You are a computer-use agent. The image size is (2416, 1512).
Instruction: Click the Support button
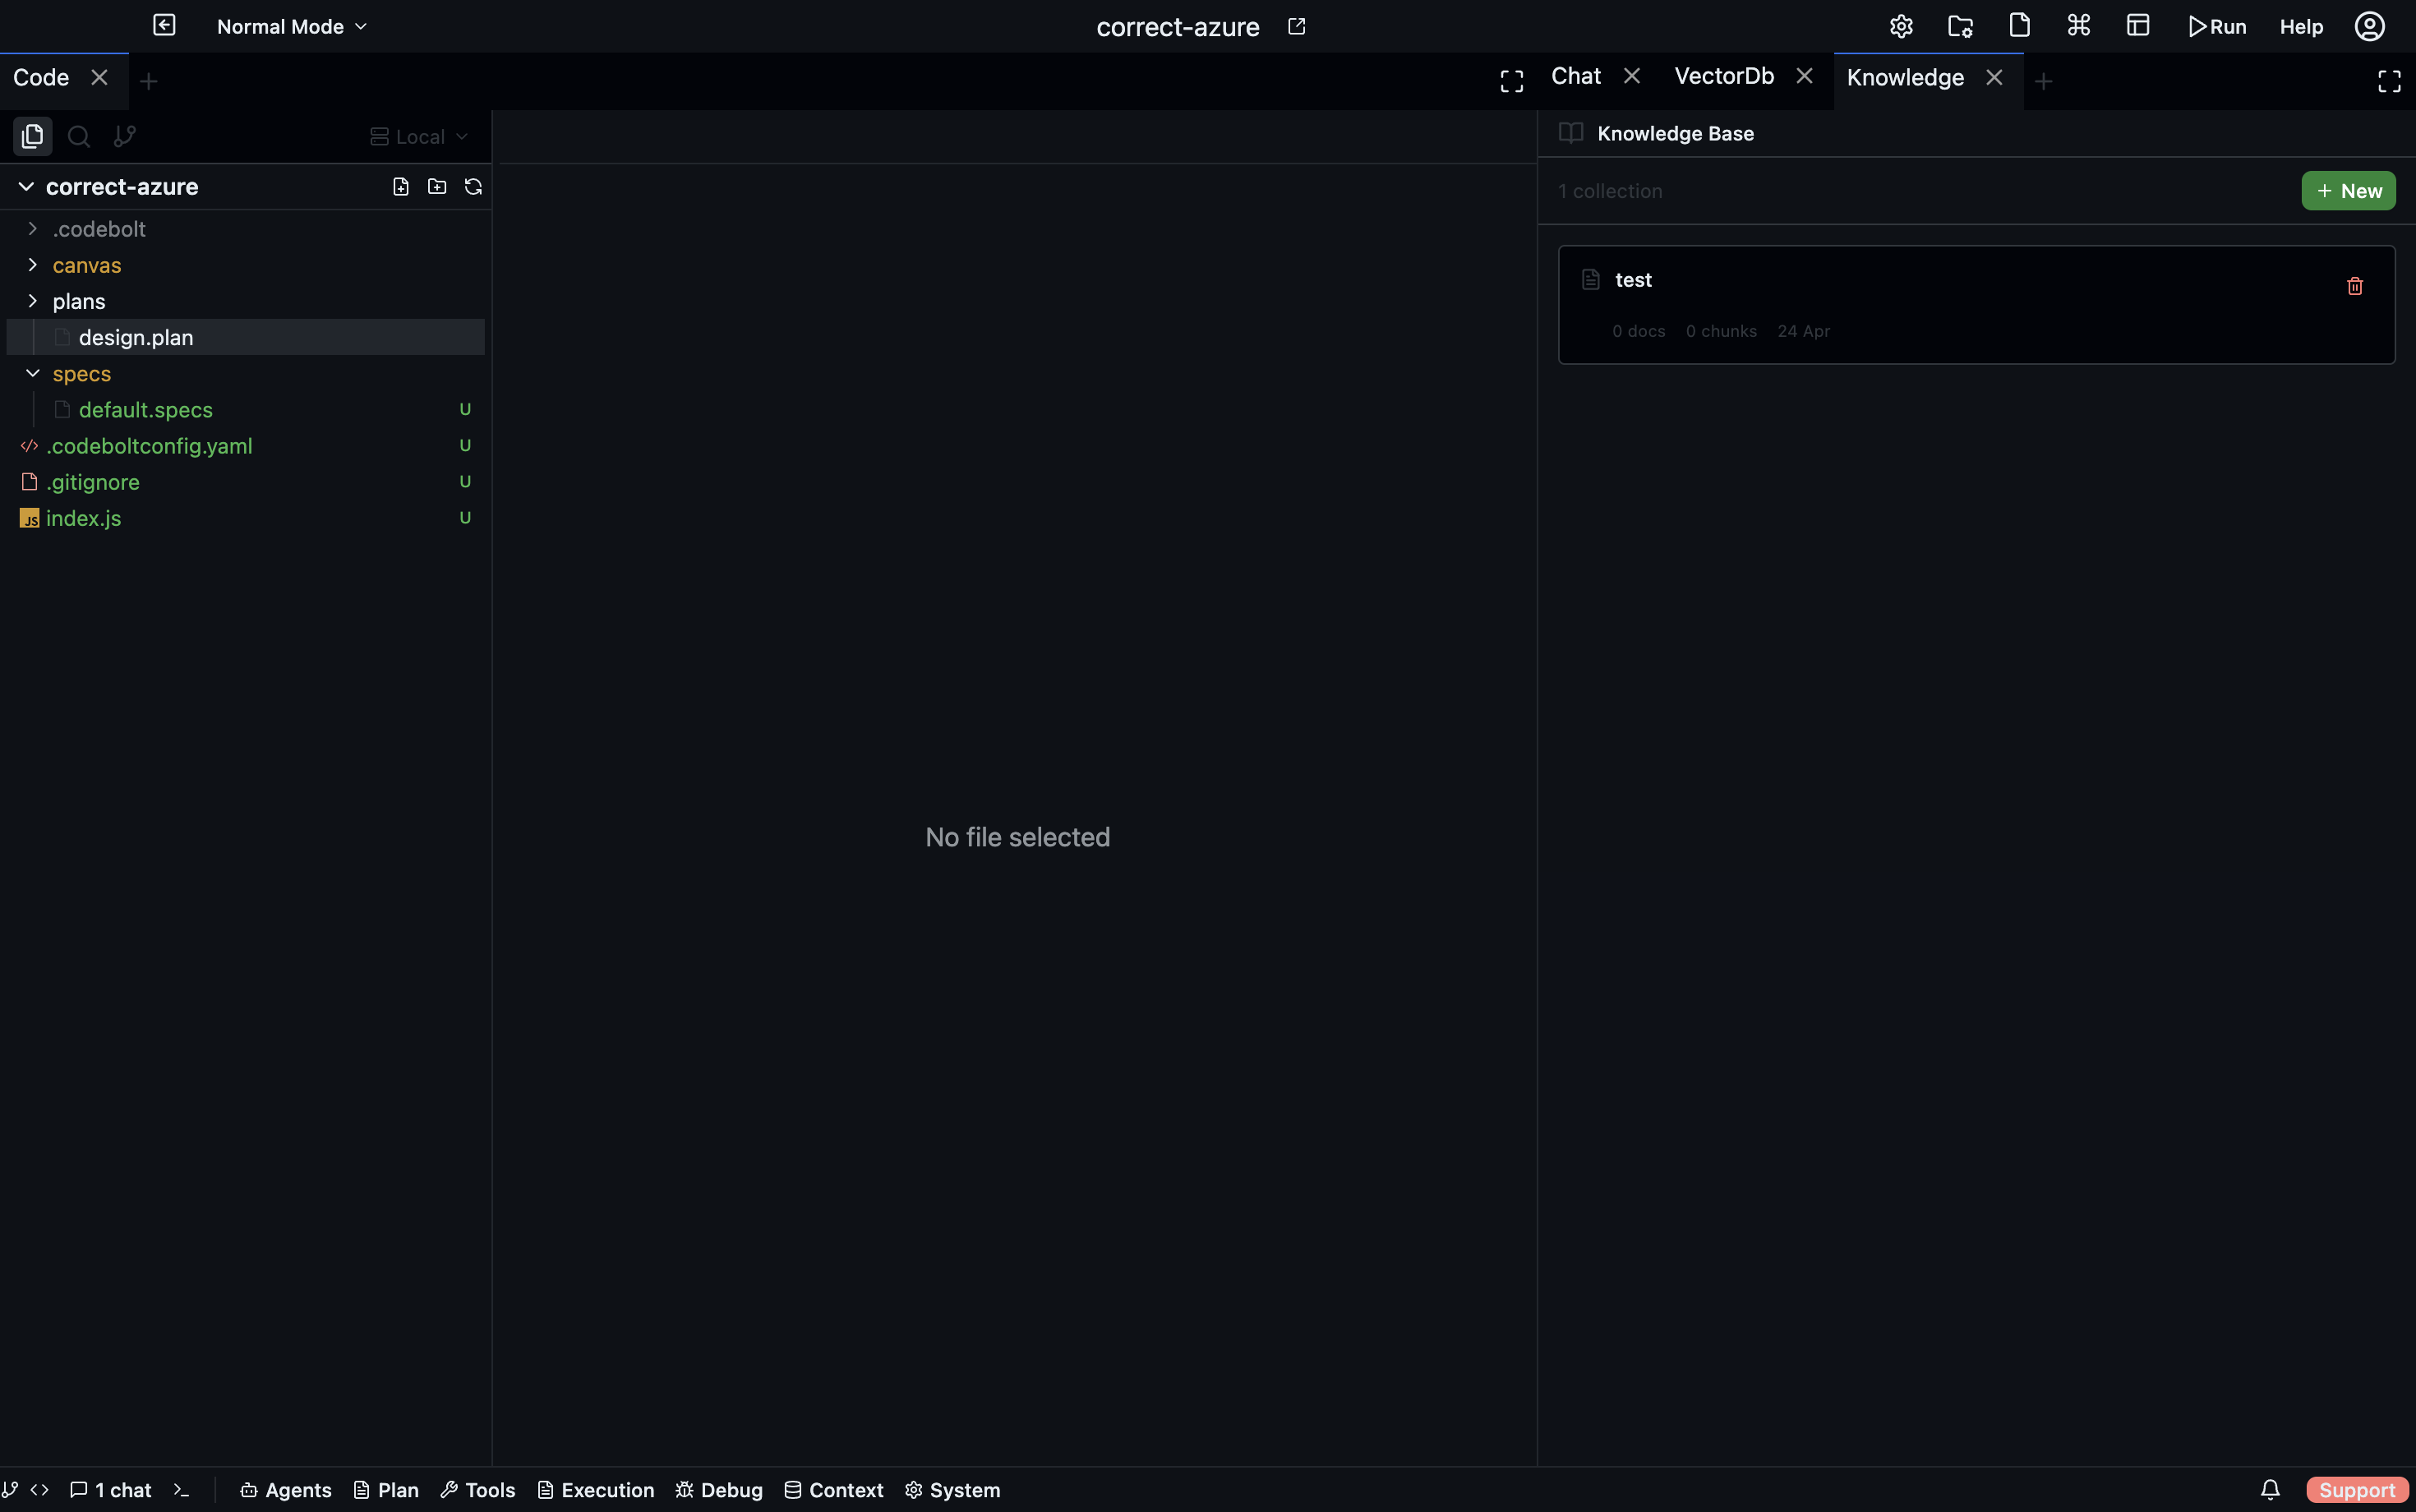point(2356,1490)
